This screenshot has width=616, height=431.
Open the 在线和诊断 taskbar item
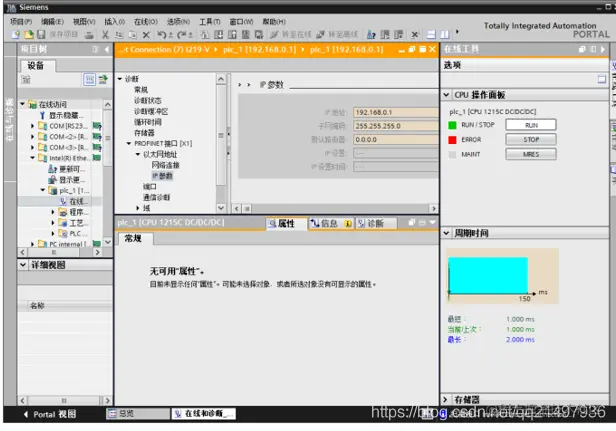pos(204,414)
